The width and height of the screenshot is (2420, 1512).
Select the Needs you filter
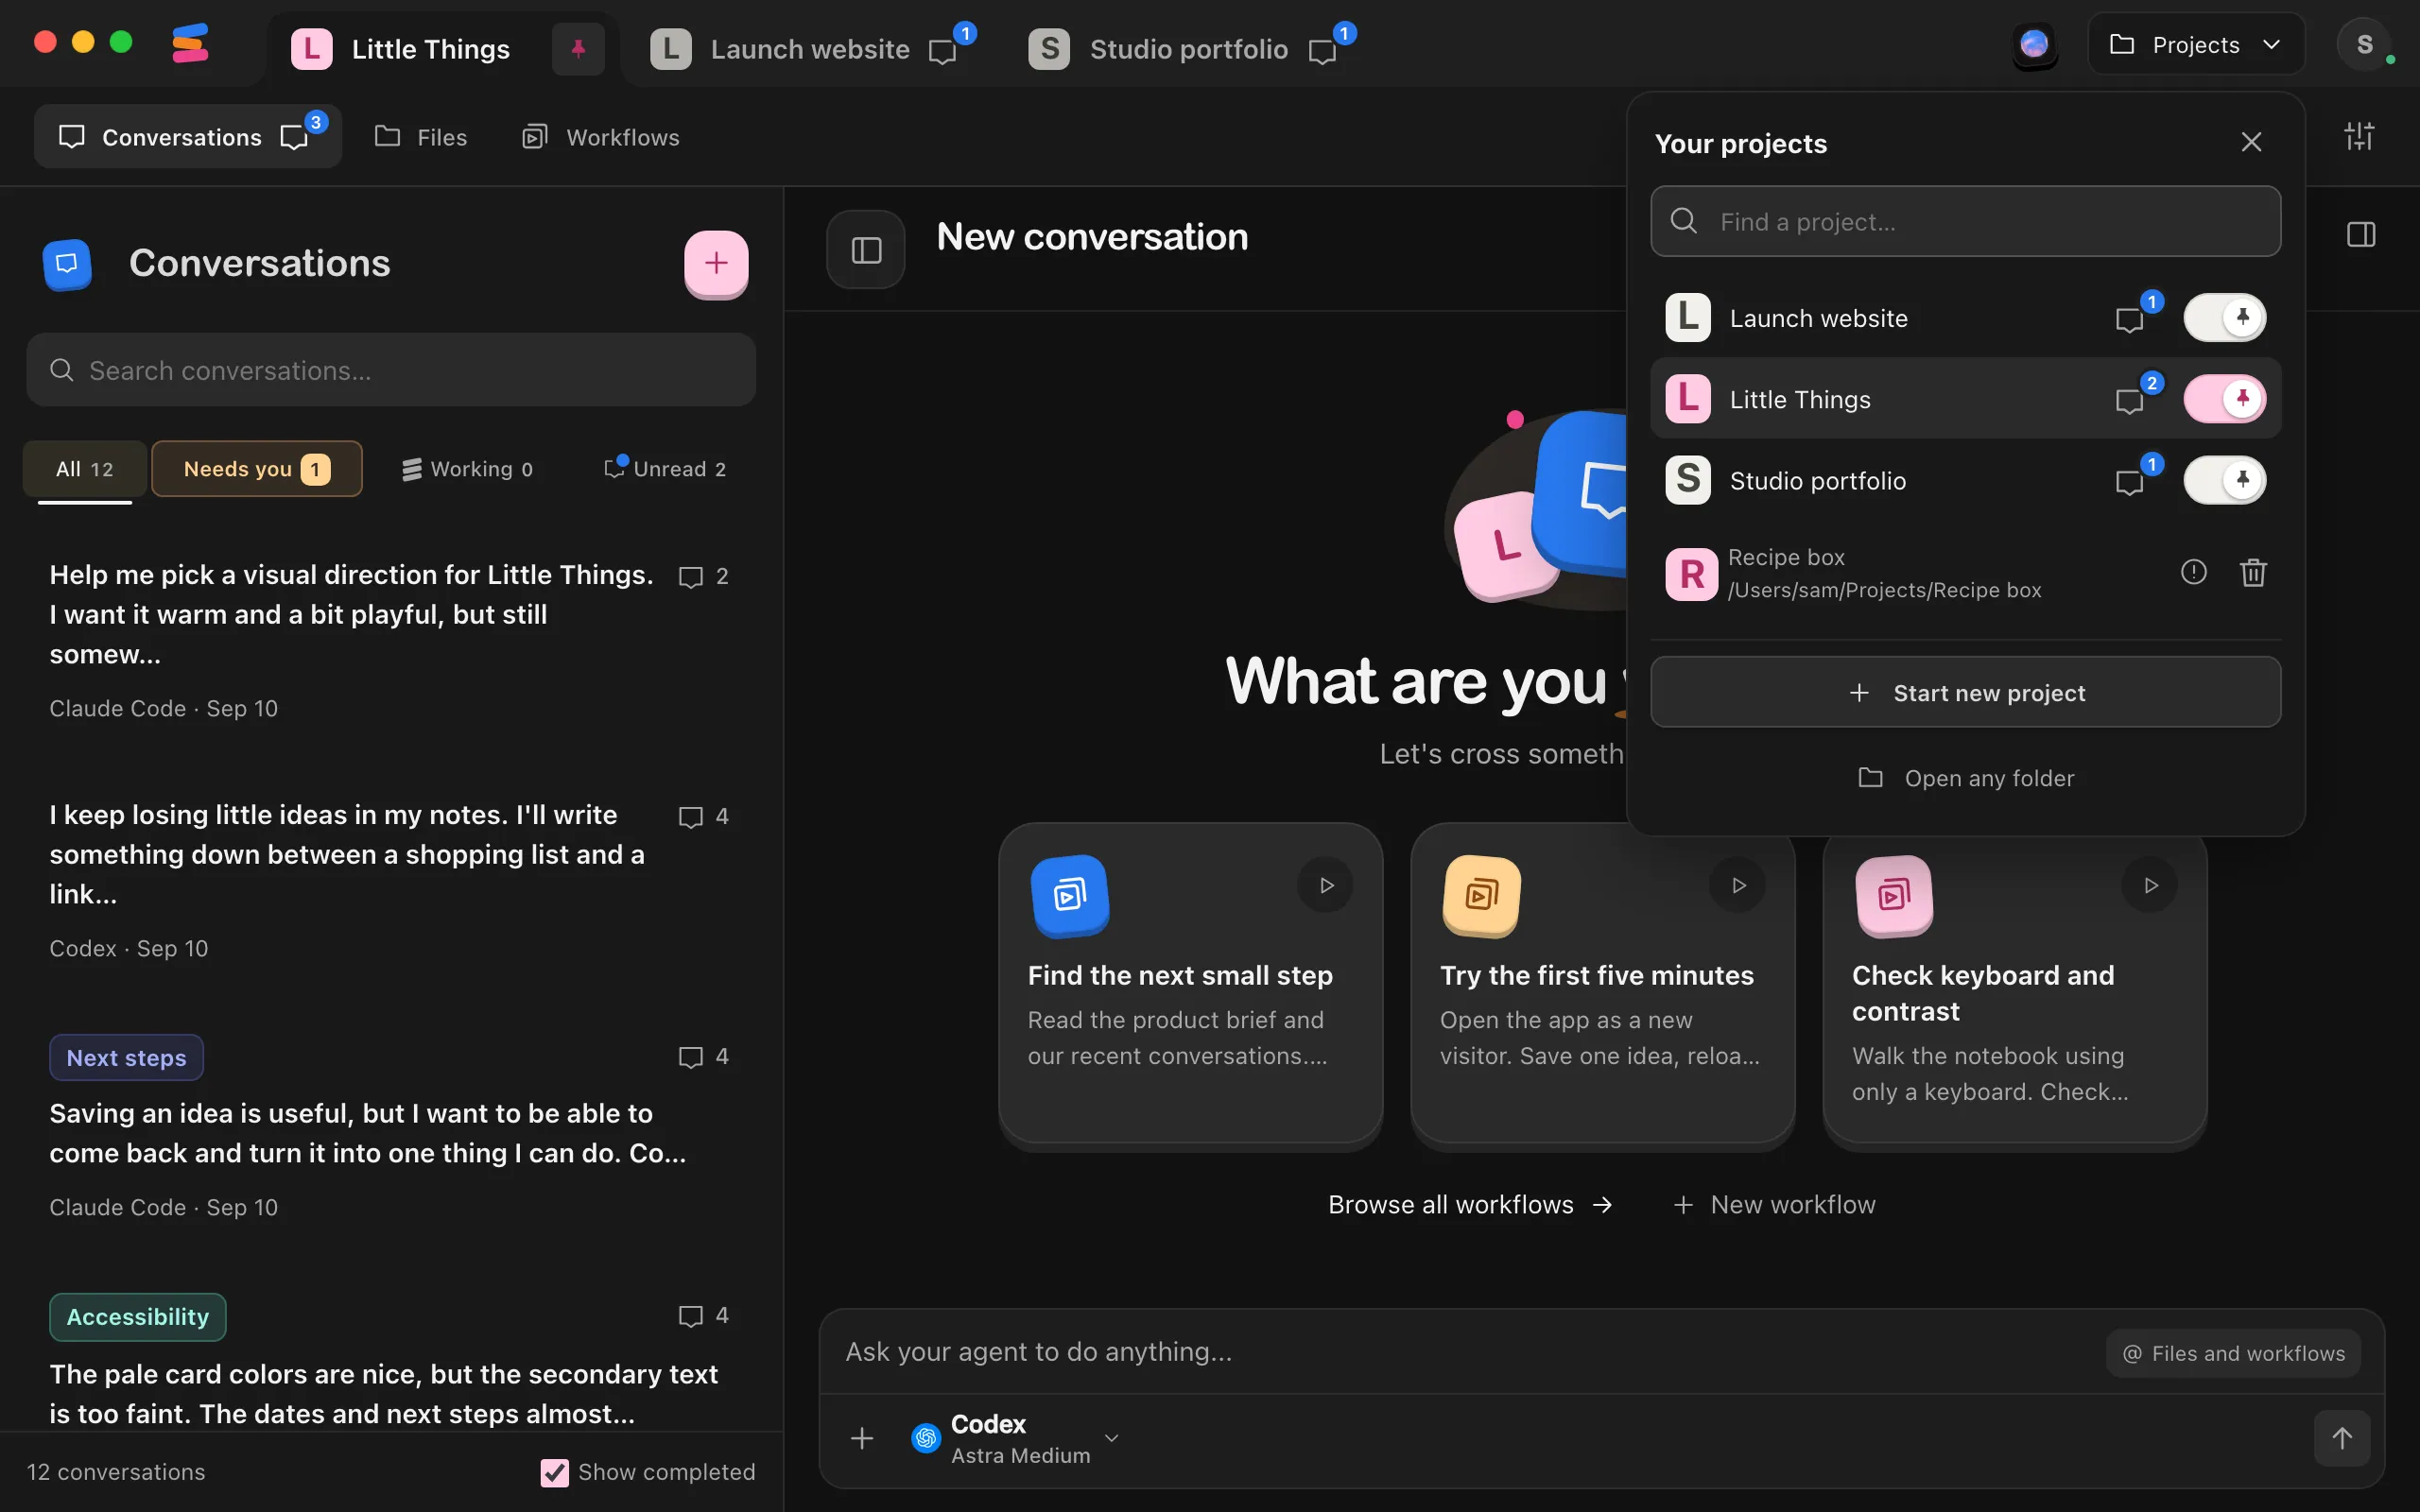point(257,469)
